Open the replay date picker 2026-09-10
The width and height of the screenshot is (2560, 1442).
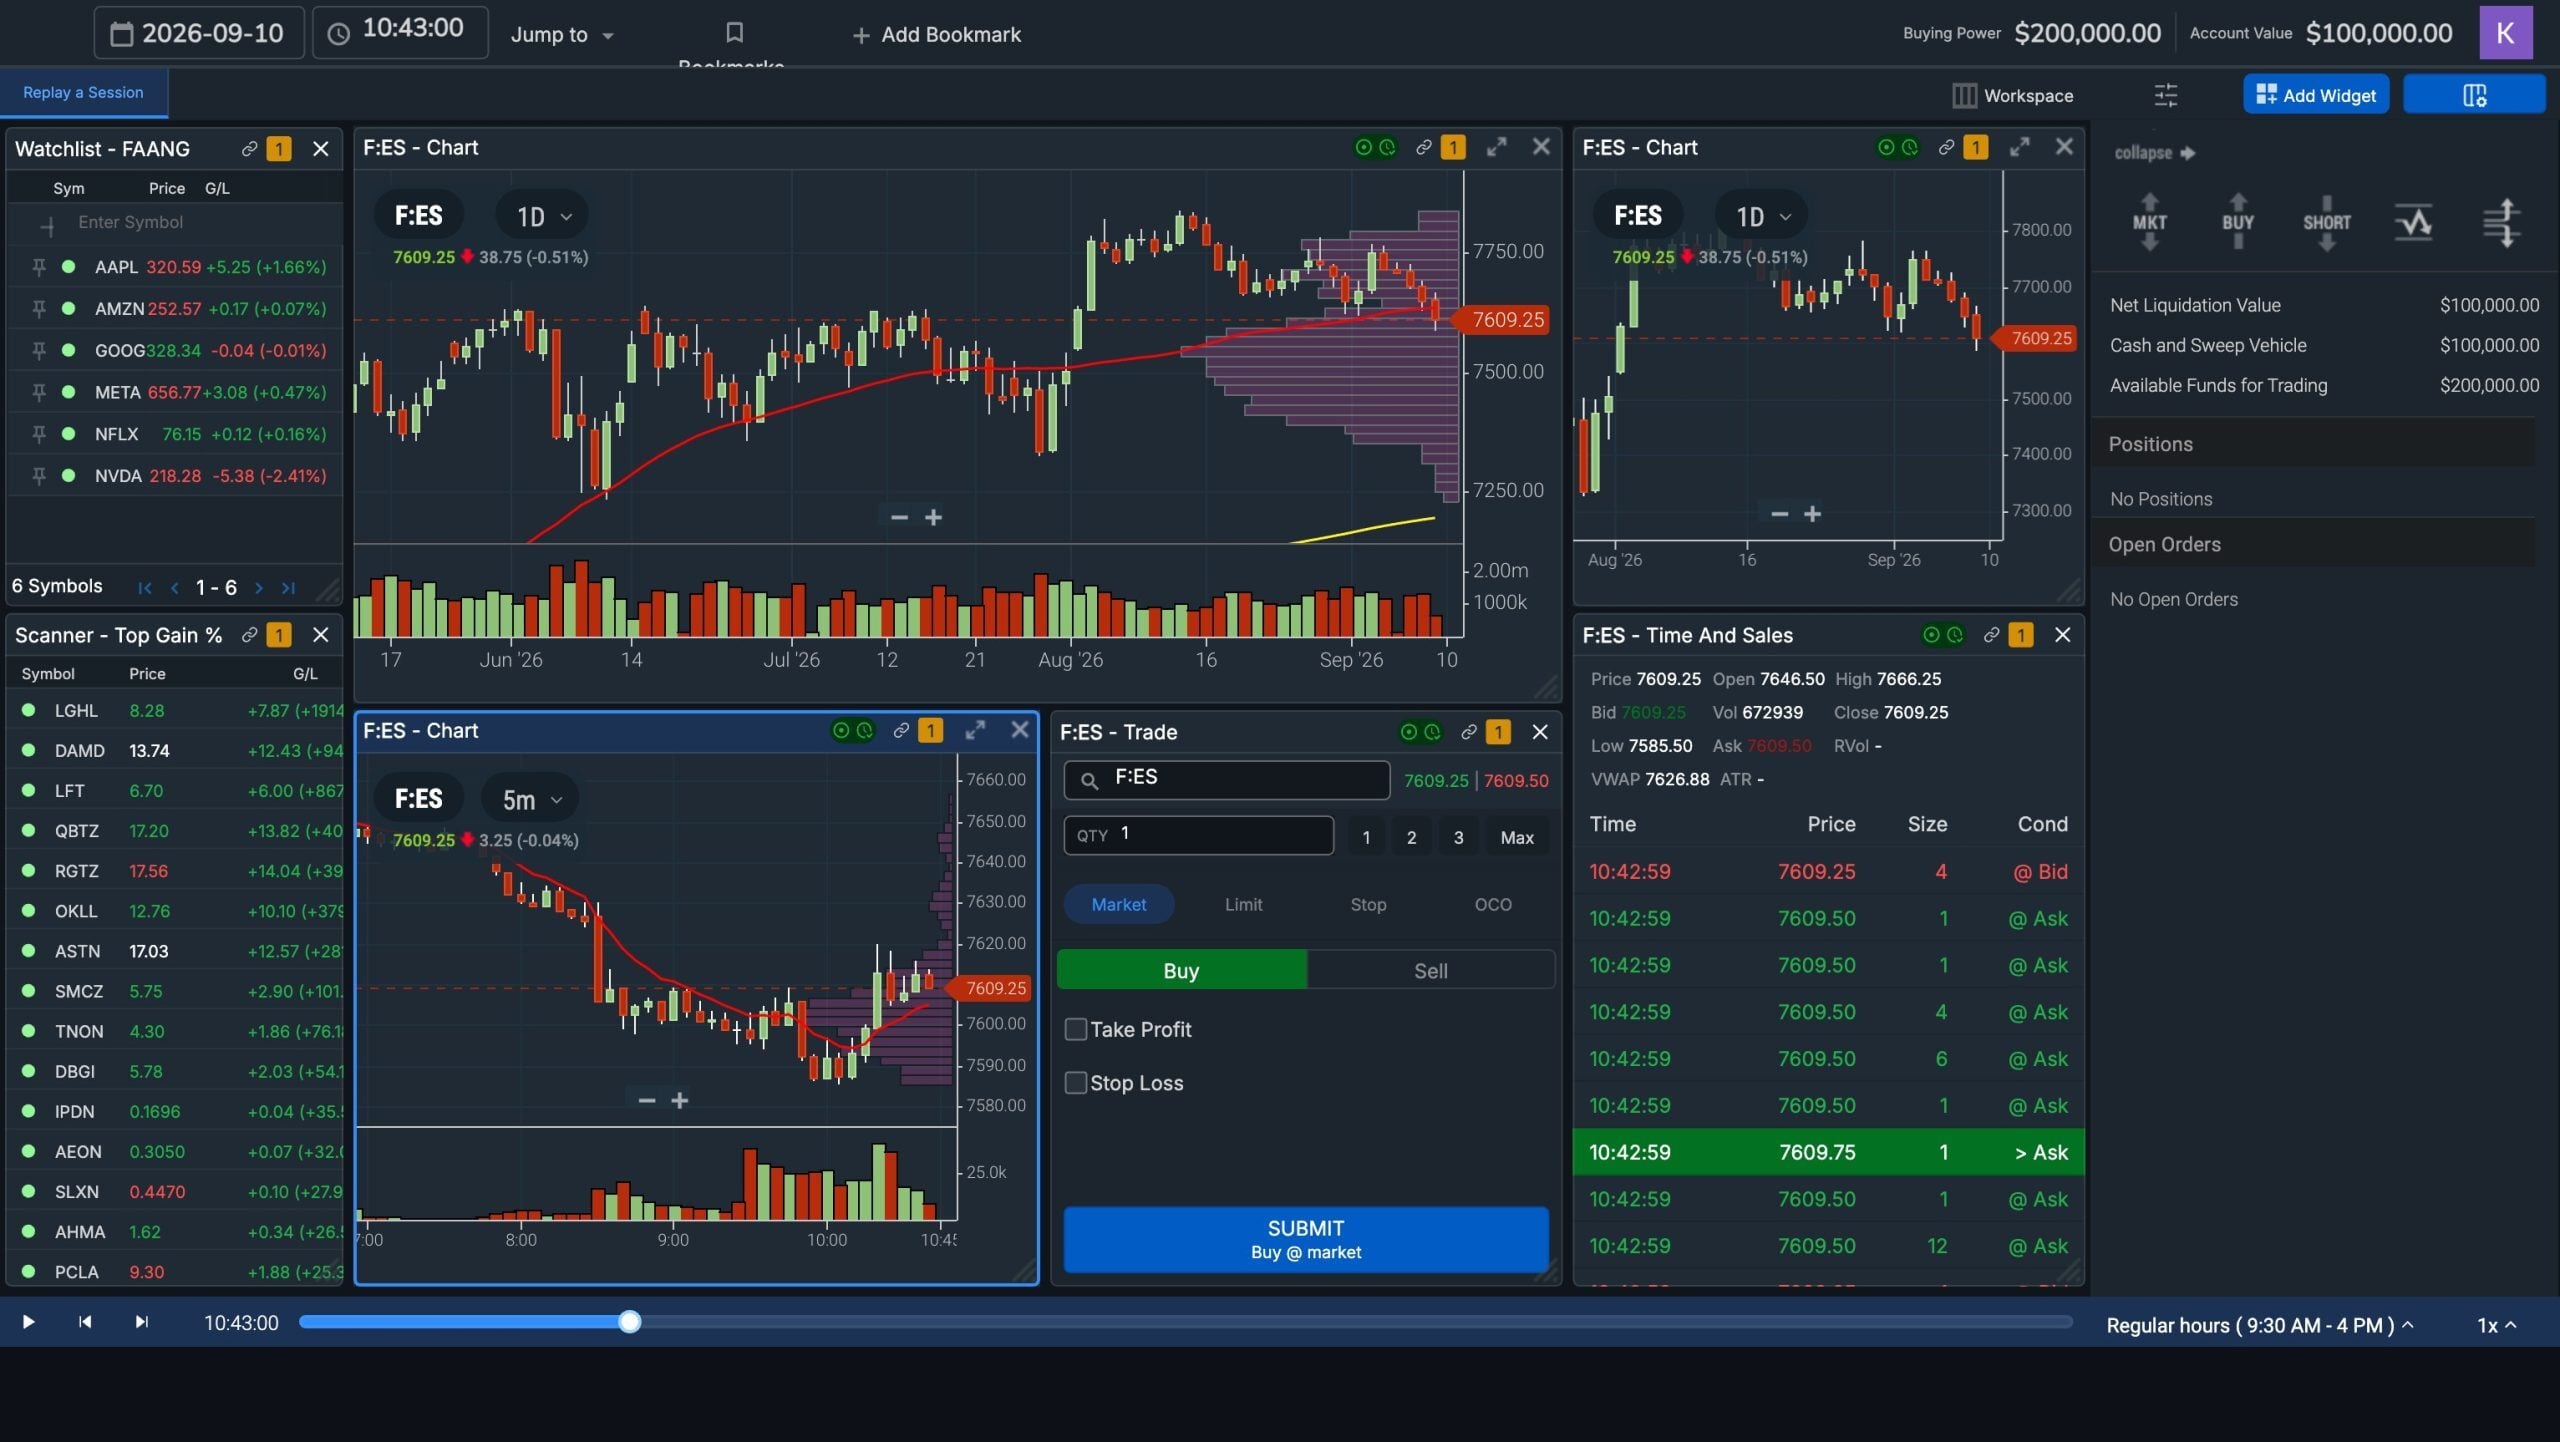(199, 33)
